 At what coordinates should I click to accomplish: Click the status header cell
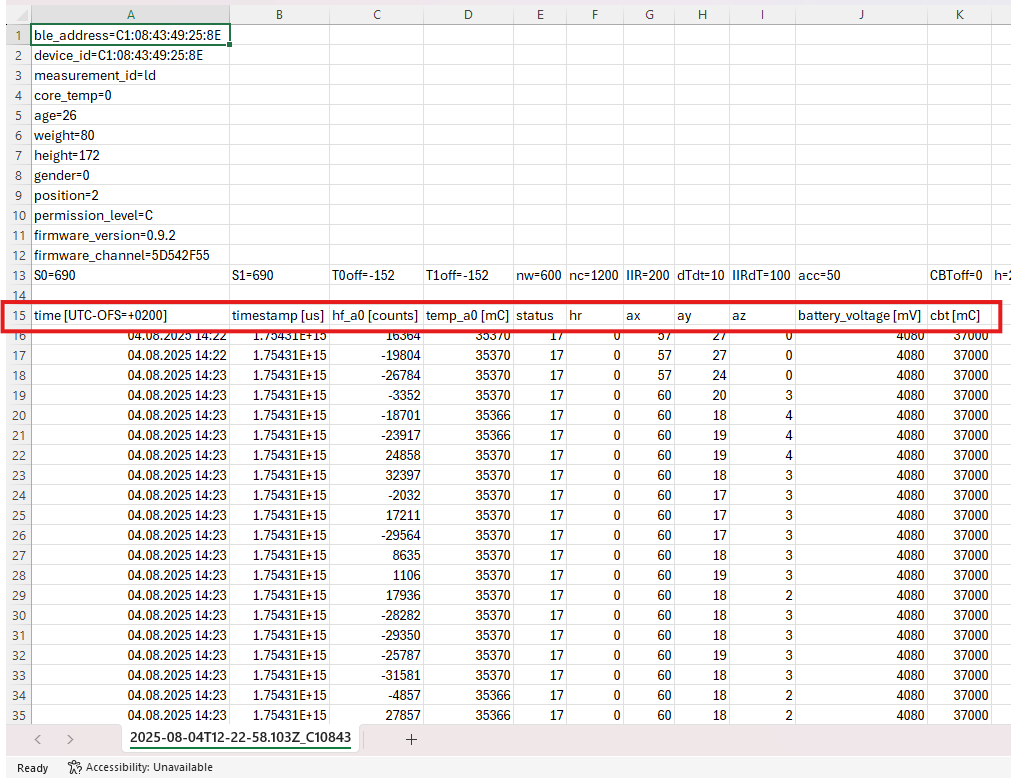coord(540,315)
